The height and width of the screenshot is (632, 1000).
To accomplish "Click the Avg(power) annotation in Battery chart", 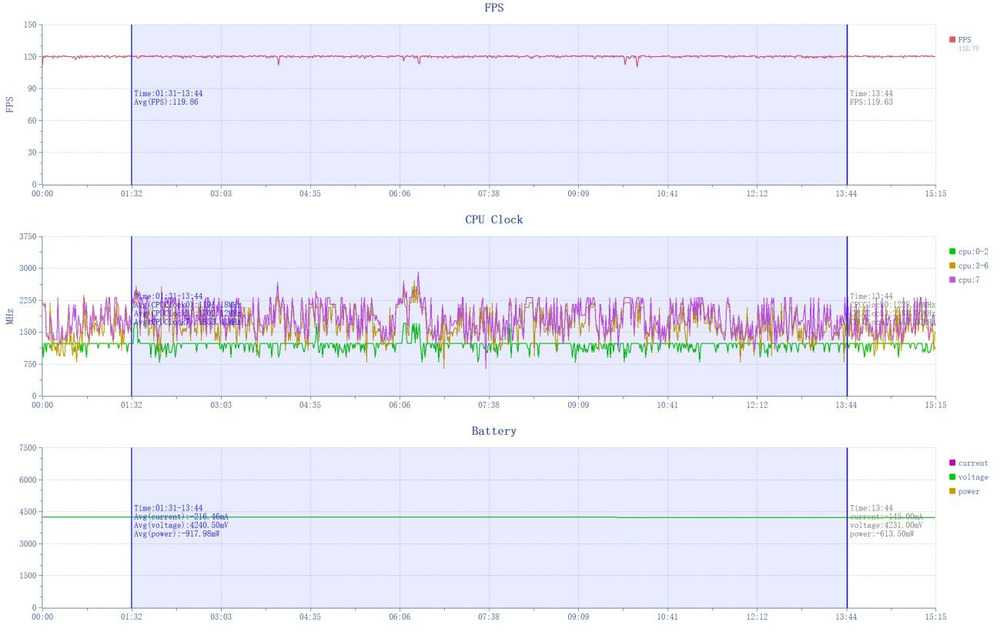I will [177, 534].
